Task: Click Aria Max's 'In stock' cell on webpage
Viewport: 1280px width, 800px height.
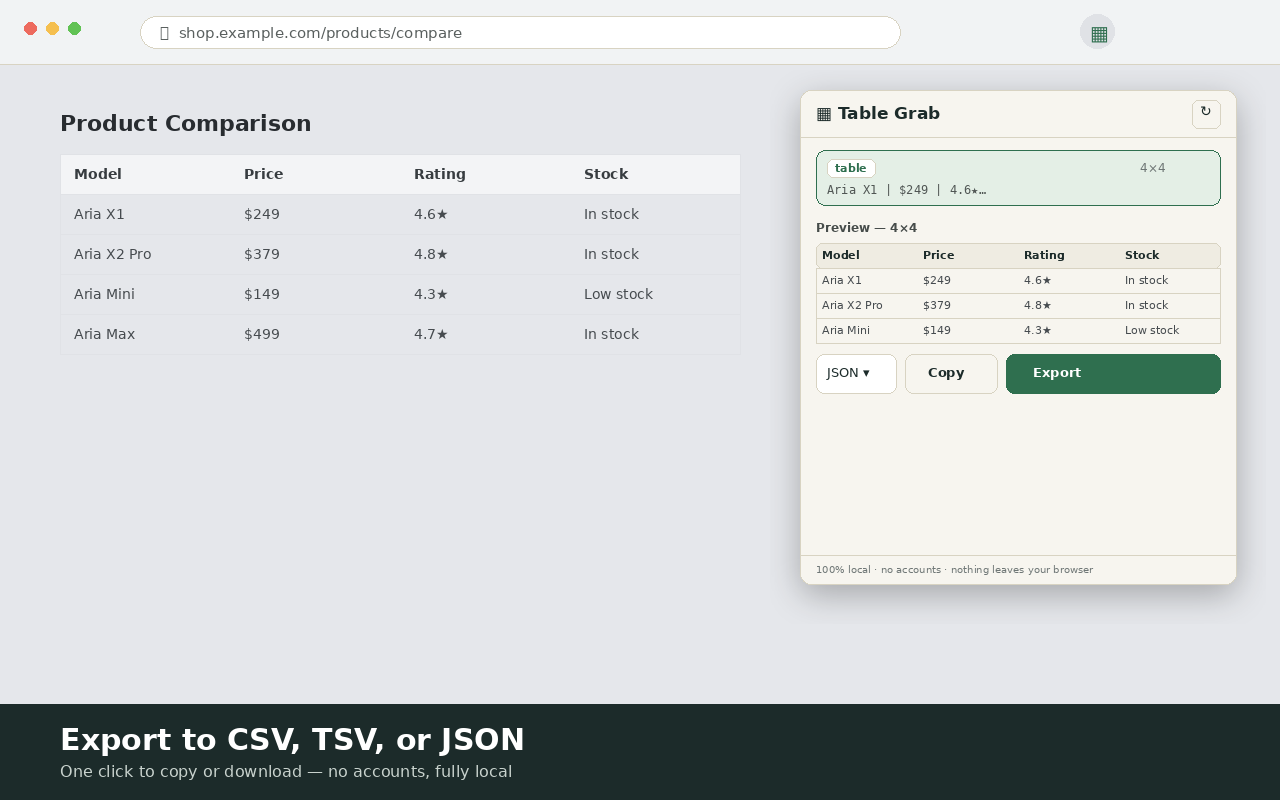Action: tap(611, 334)
